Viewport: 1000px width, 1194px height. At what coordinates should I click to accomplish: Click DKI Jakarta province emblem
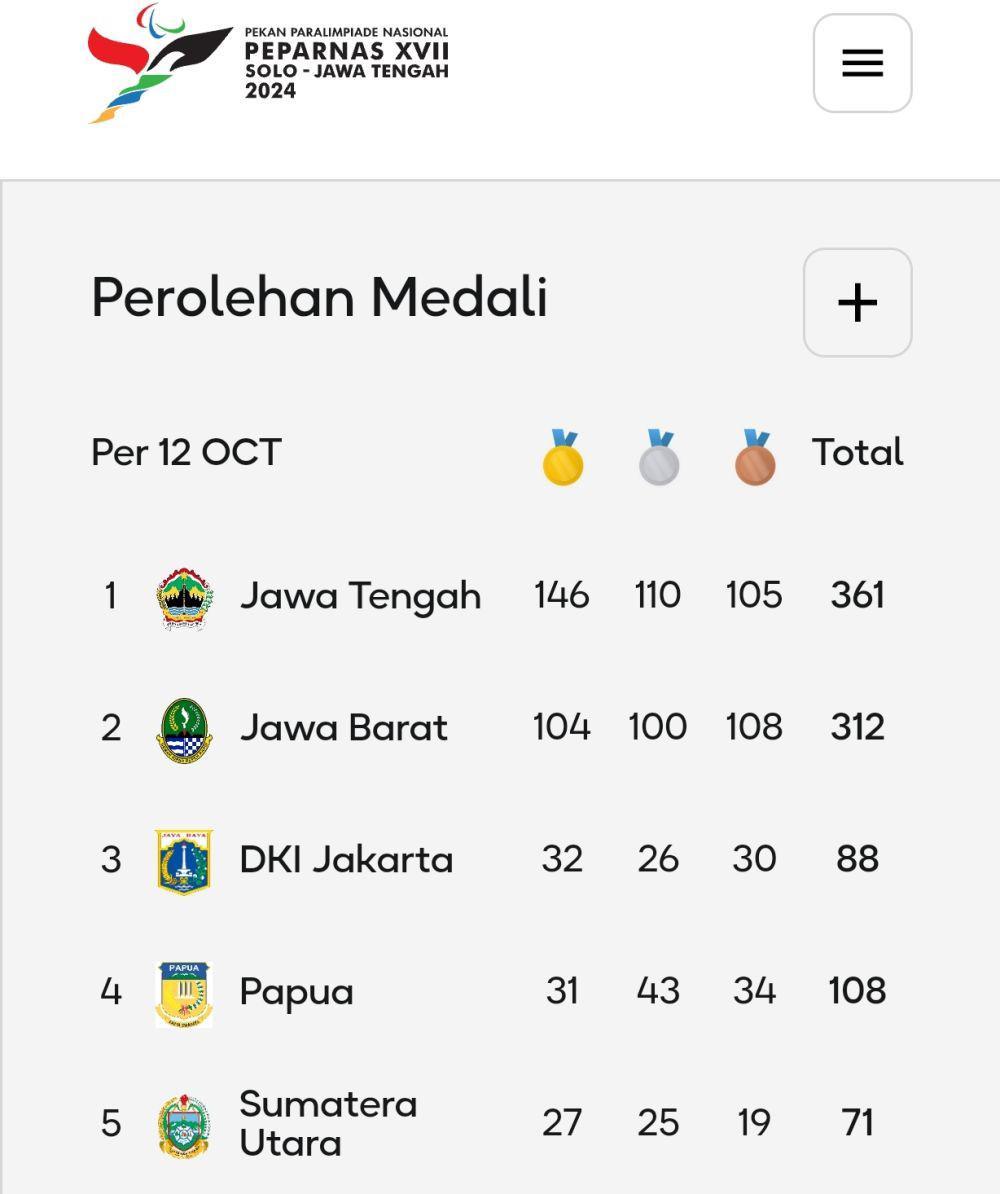click(x=184, y=862)
